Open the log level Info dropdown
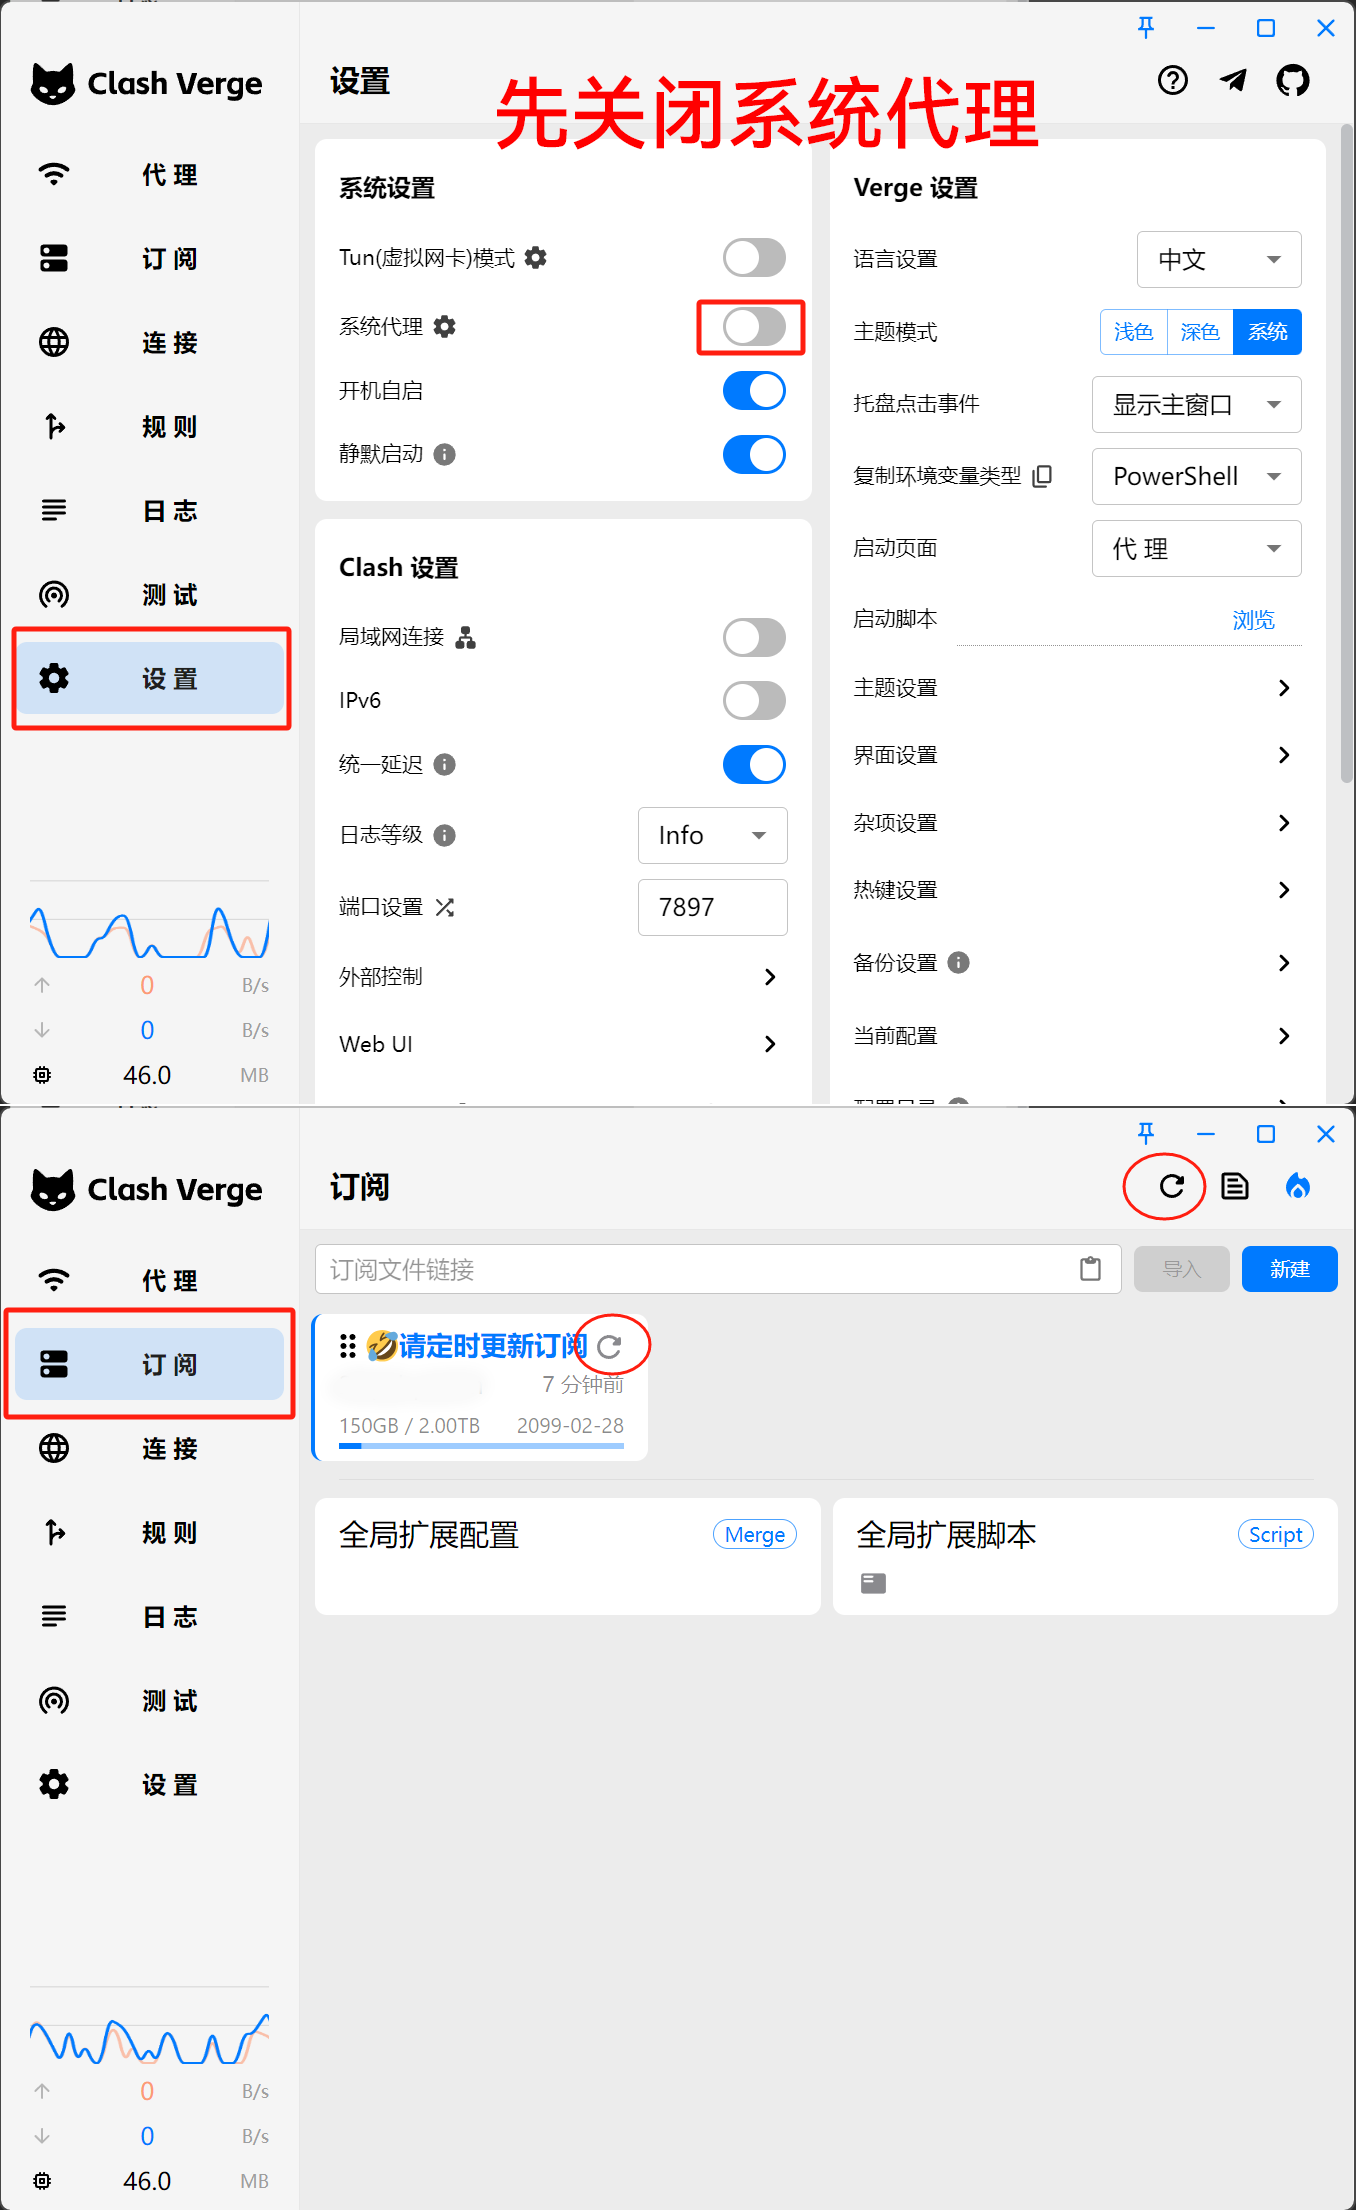 coord(712,835)
